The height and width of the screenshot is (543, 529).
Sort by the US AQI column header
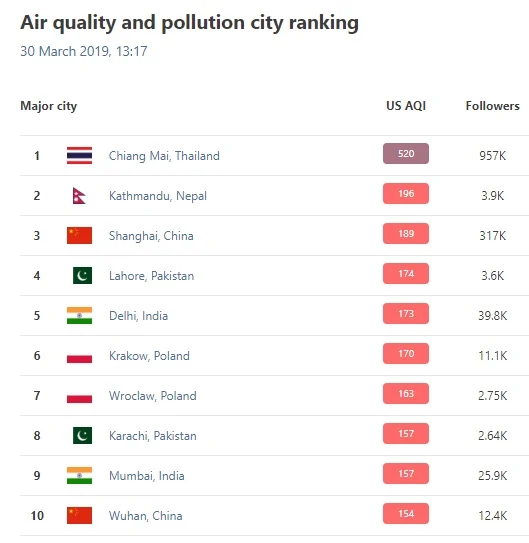pos(406,106)
